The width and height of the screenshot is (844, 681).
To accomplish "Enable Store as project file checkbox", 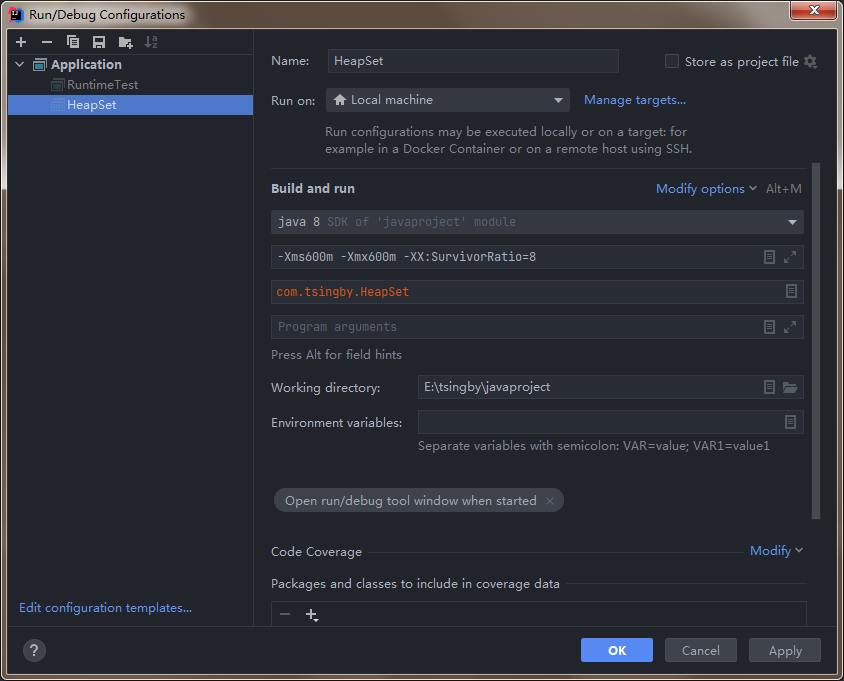I will [x=672, y=61].
